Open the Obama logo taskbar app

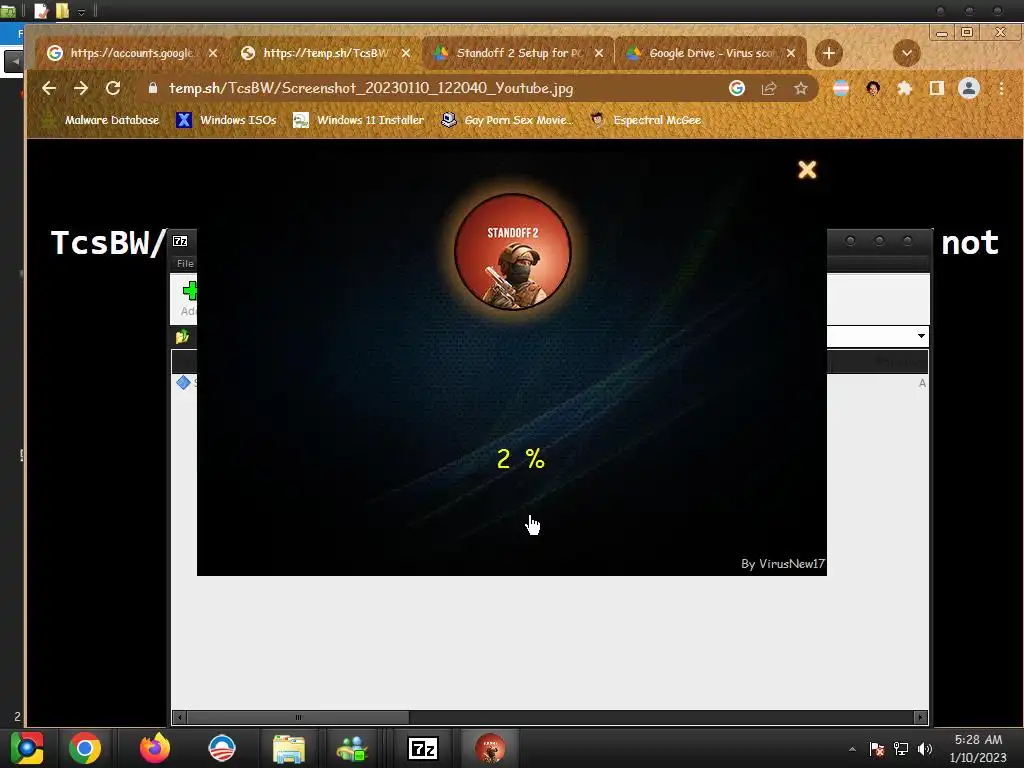point(221,748)
